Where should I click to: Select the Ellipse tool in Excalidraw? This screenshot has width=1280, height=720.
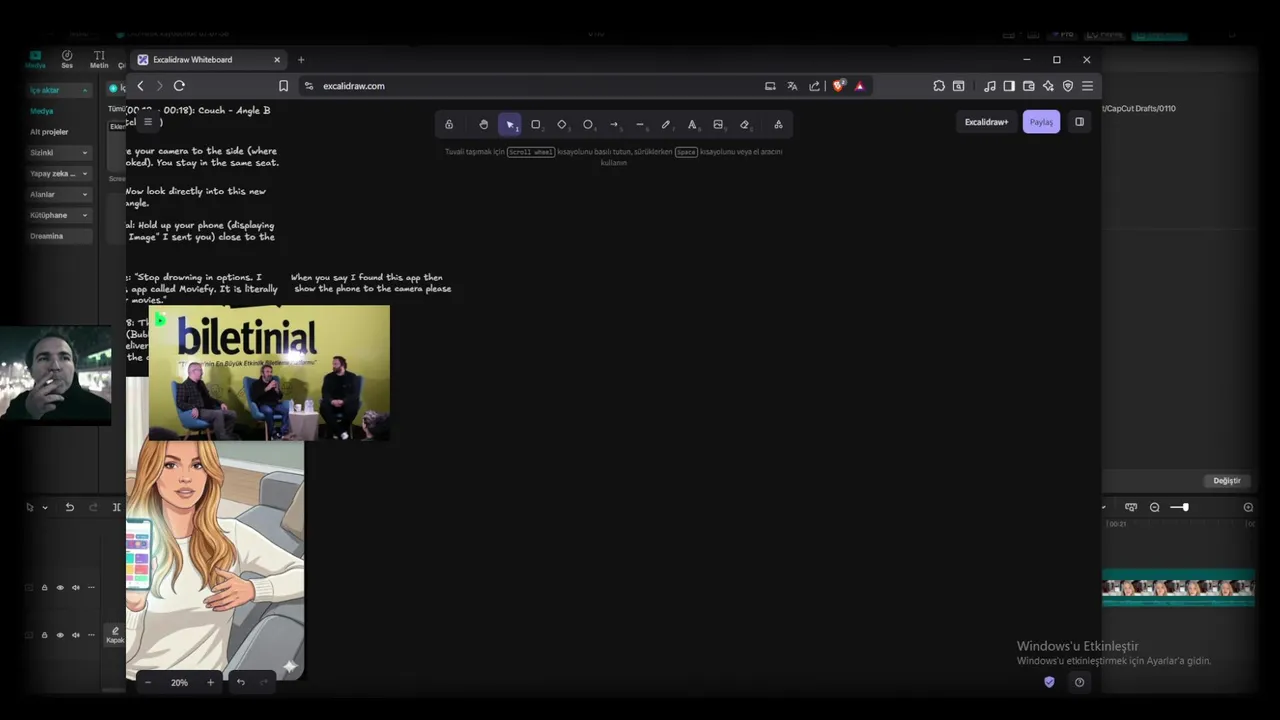pos(588,124)
